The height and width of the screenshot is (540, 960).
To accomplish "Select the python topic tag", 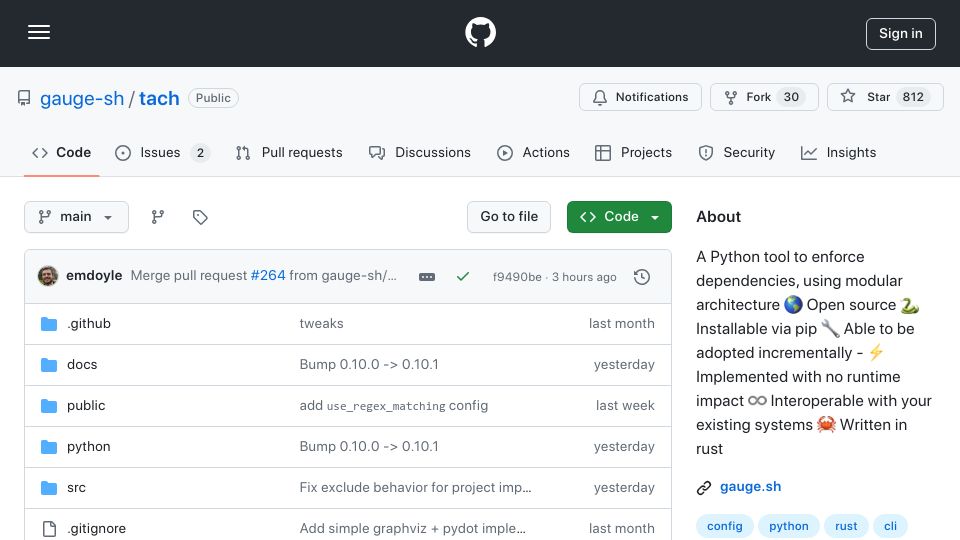I will (789, 526).
